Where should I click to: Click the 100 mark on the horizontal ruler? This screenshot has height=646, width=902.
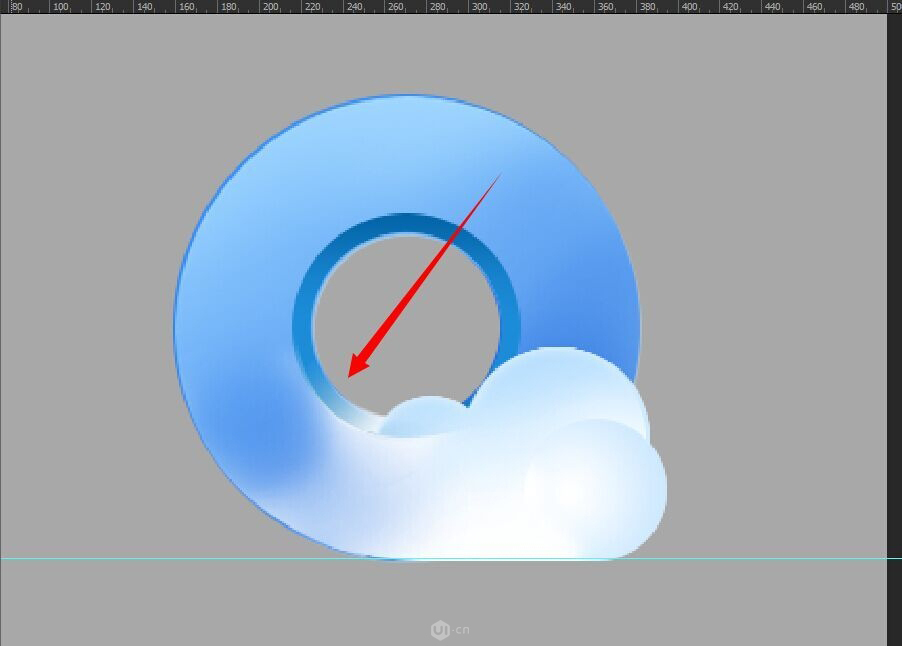(60, 6)
